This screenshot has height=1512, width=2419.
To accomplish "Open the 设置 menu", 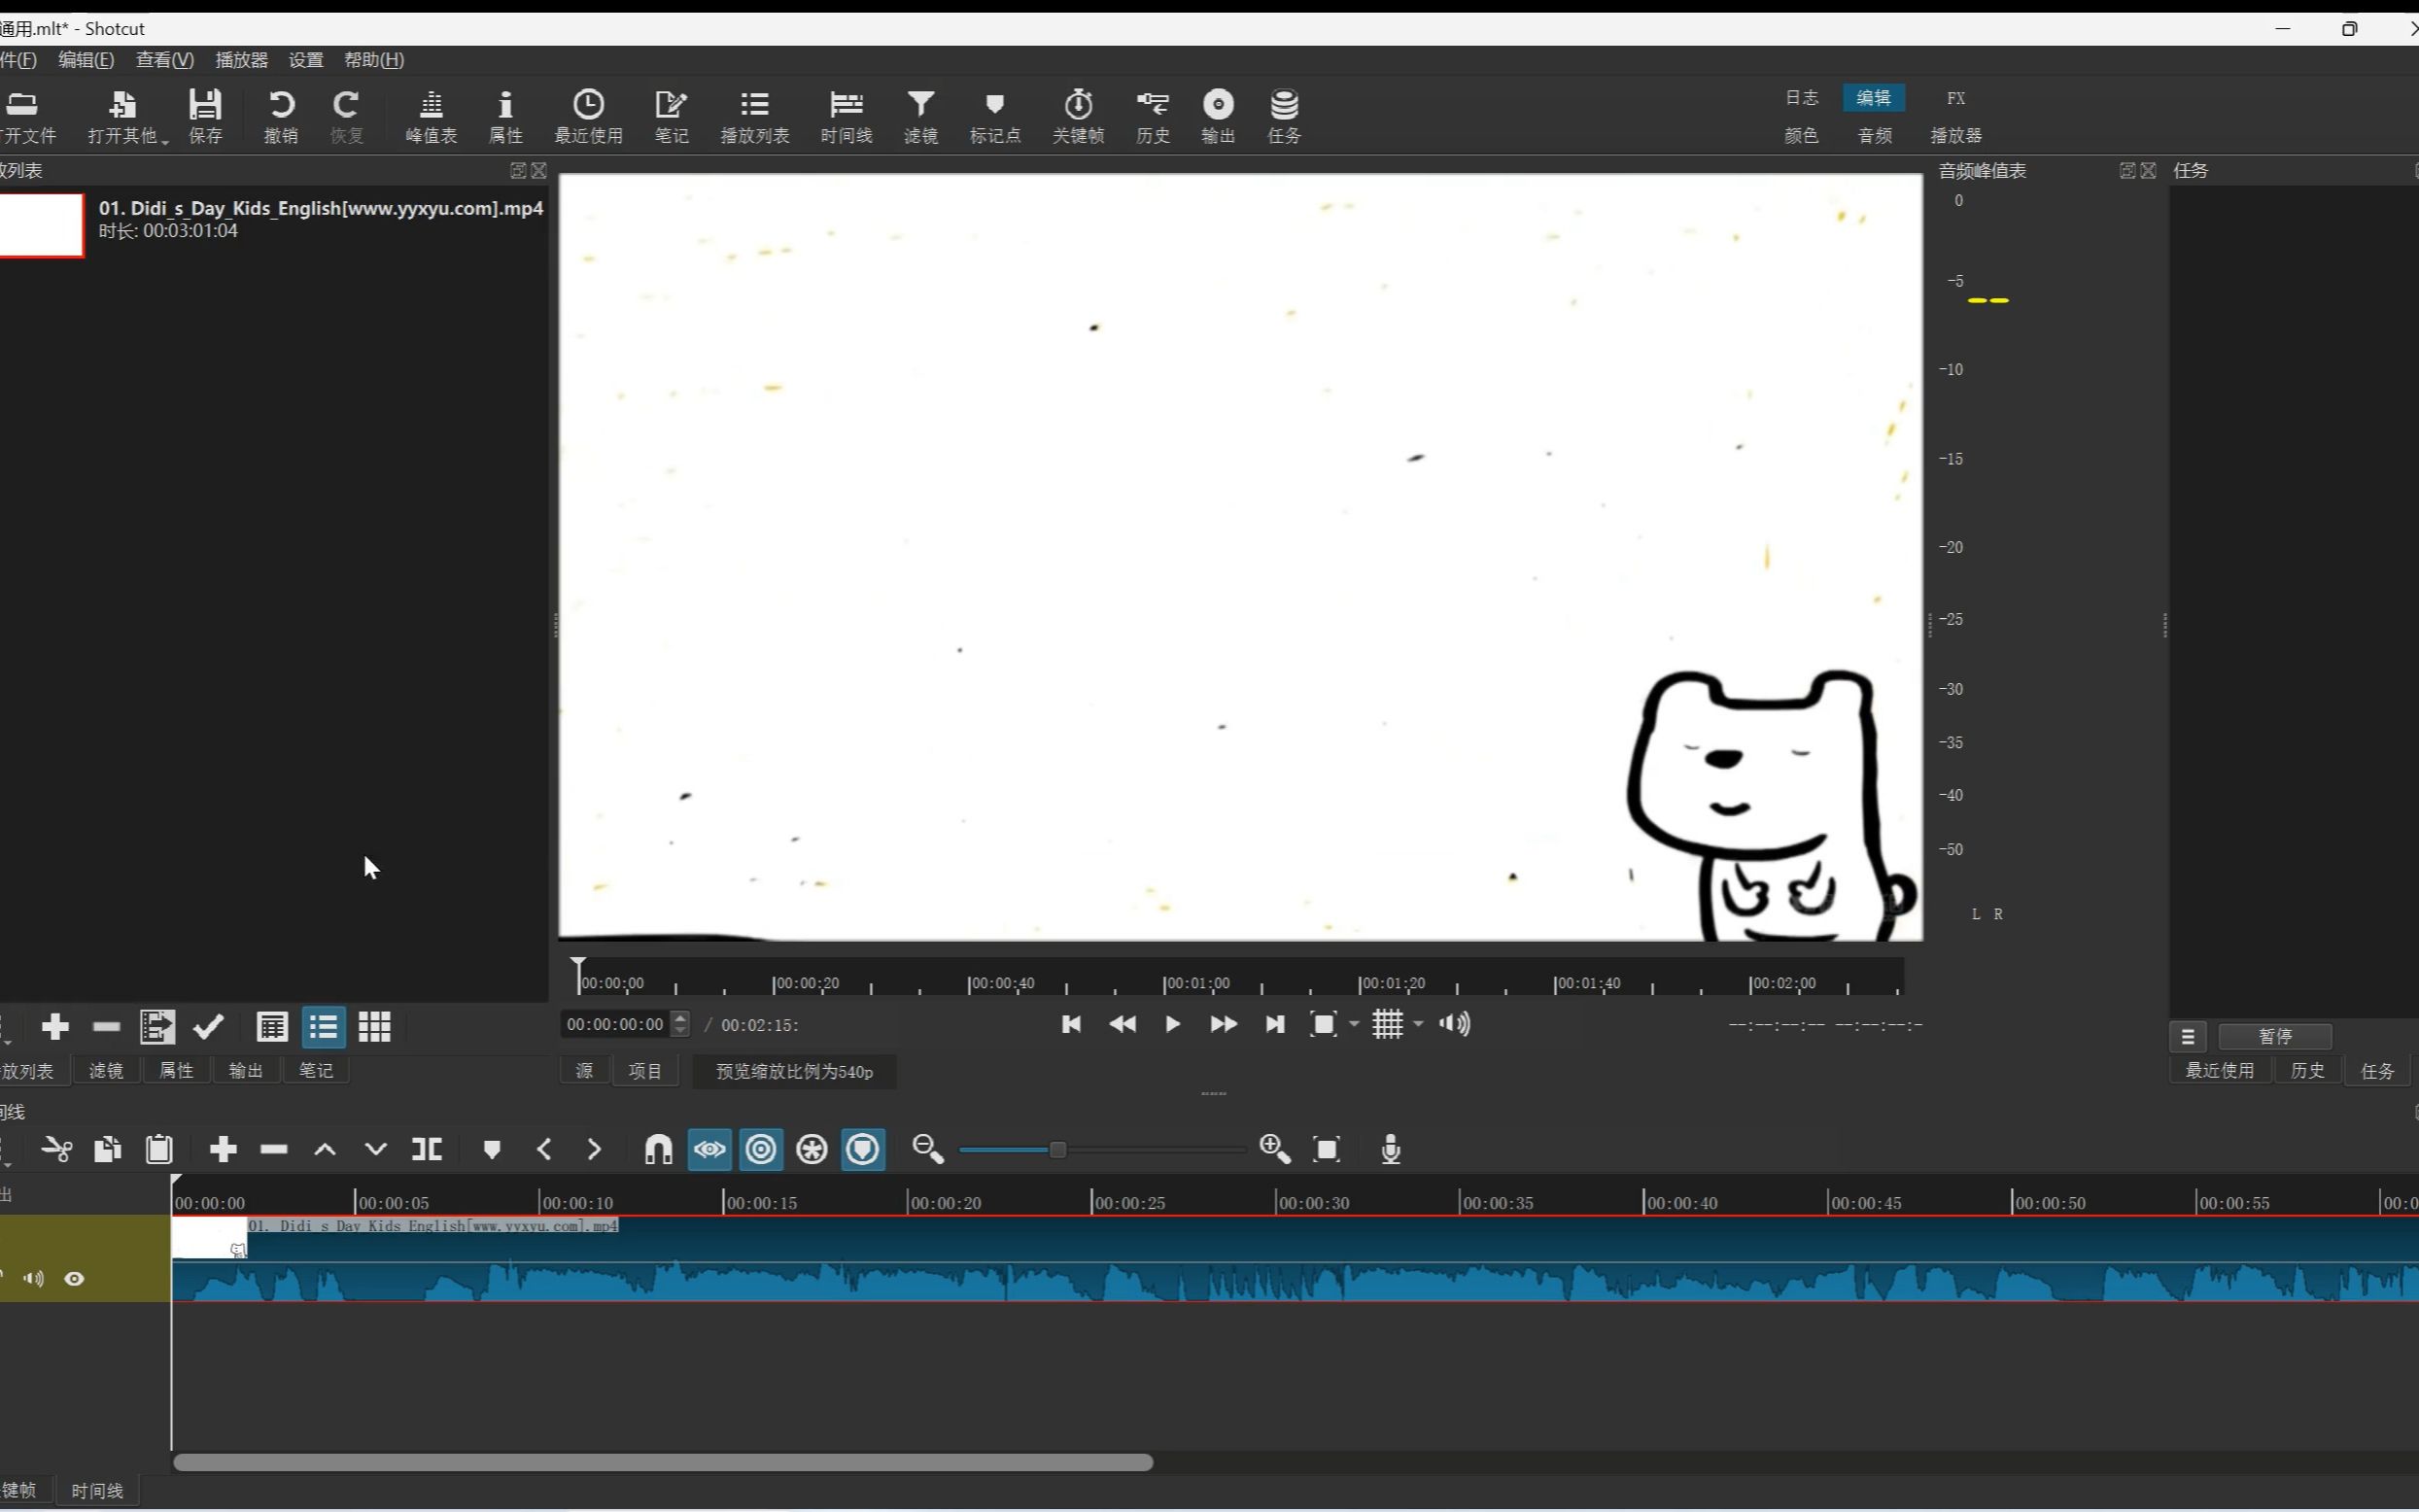I will pos(306,60).
